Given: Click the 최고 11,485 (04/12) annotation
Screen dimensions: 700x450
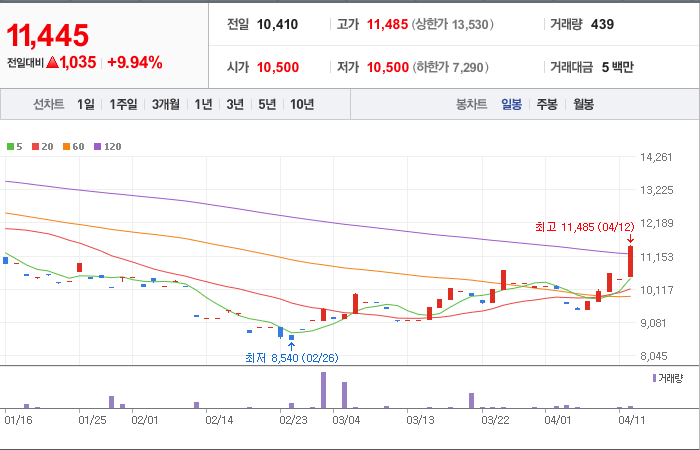Looking at the screenshot, I should point(585,227).
